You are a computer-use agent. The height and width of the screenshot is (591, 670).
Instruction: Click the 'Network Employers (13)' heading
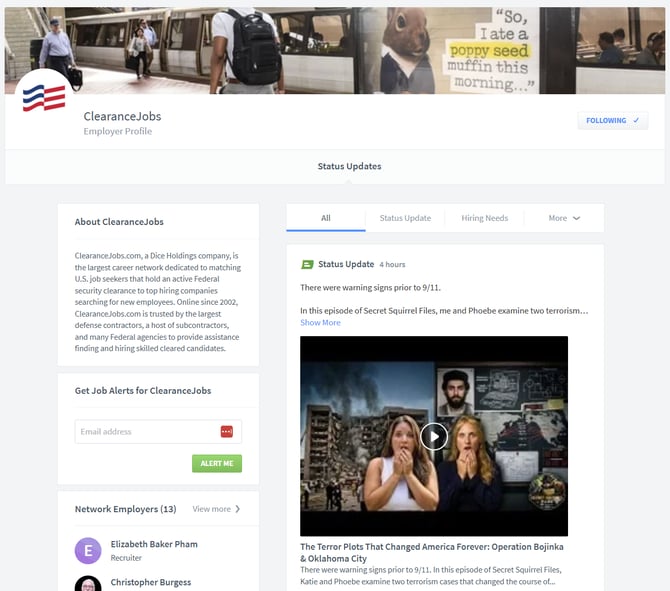tap(125, 509)
